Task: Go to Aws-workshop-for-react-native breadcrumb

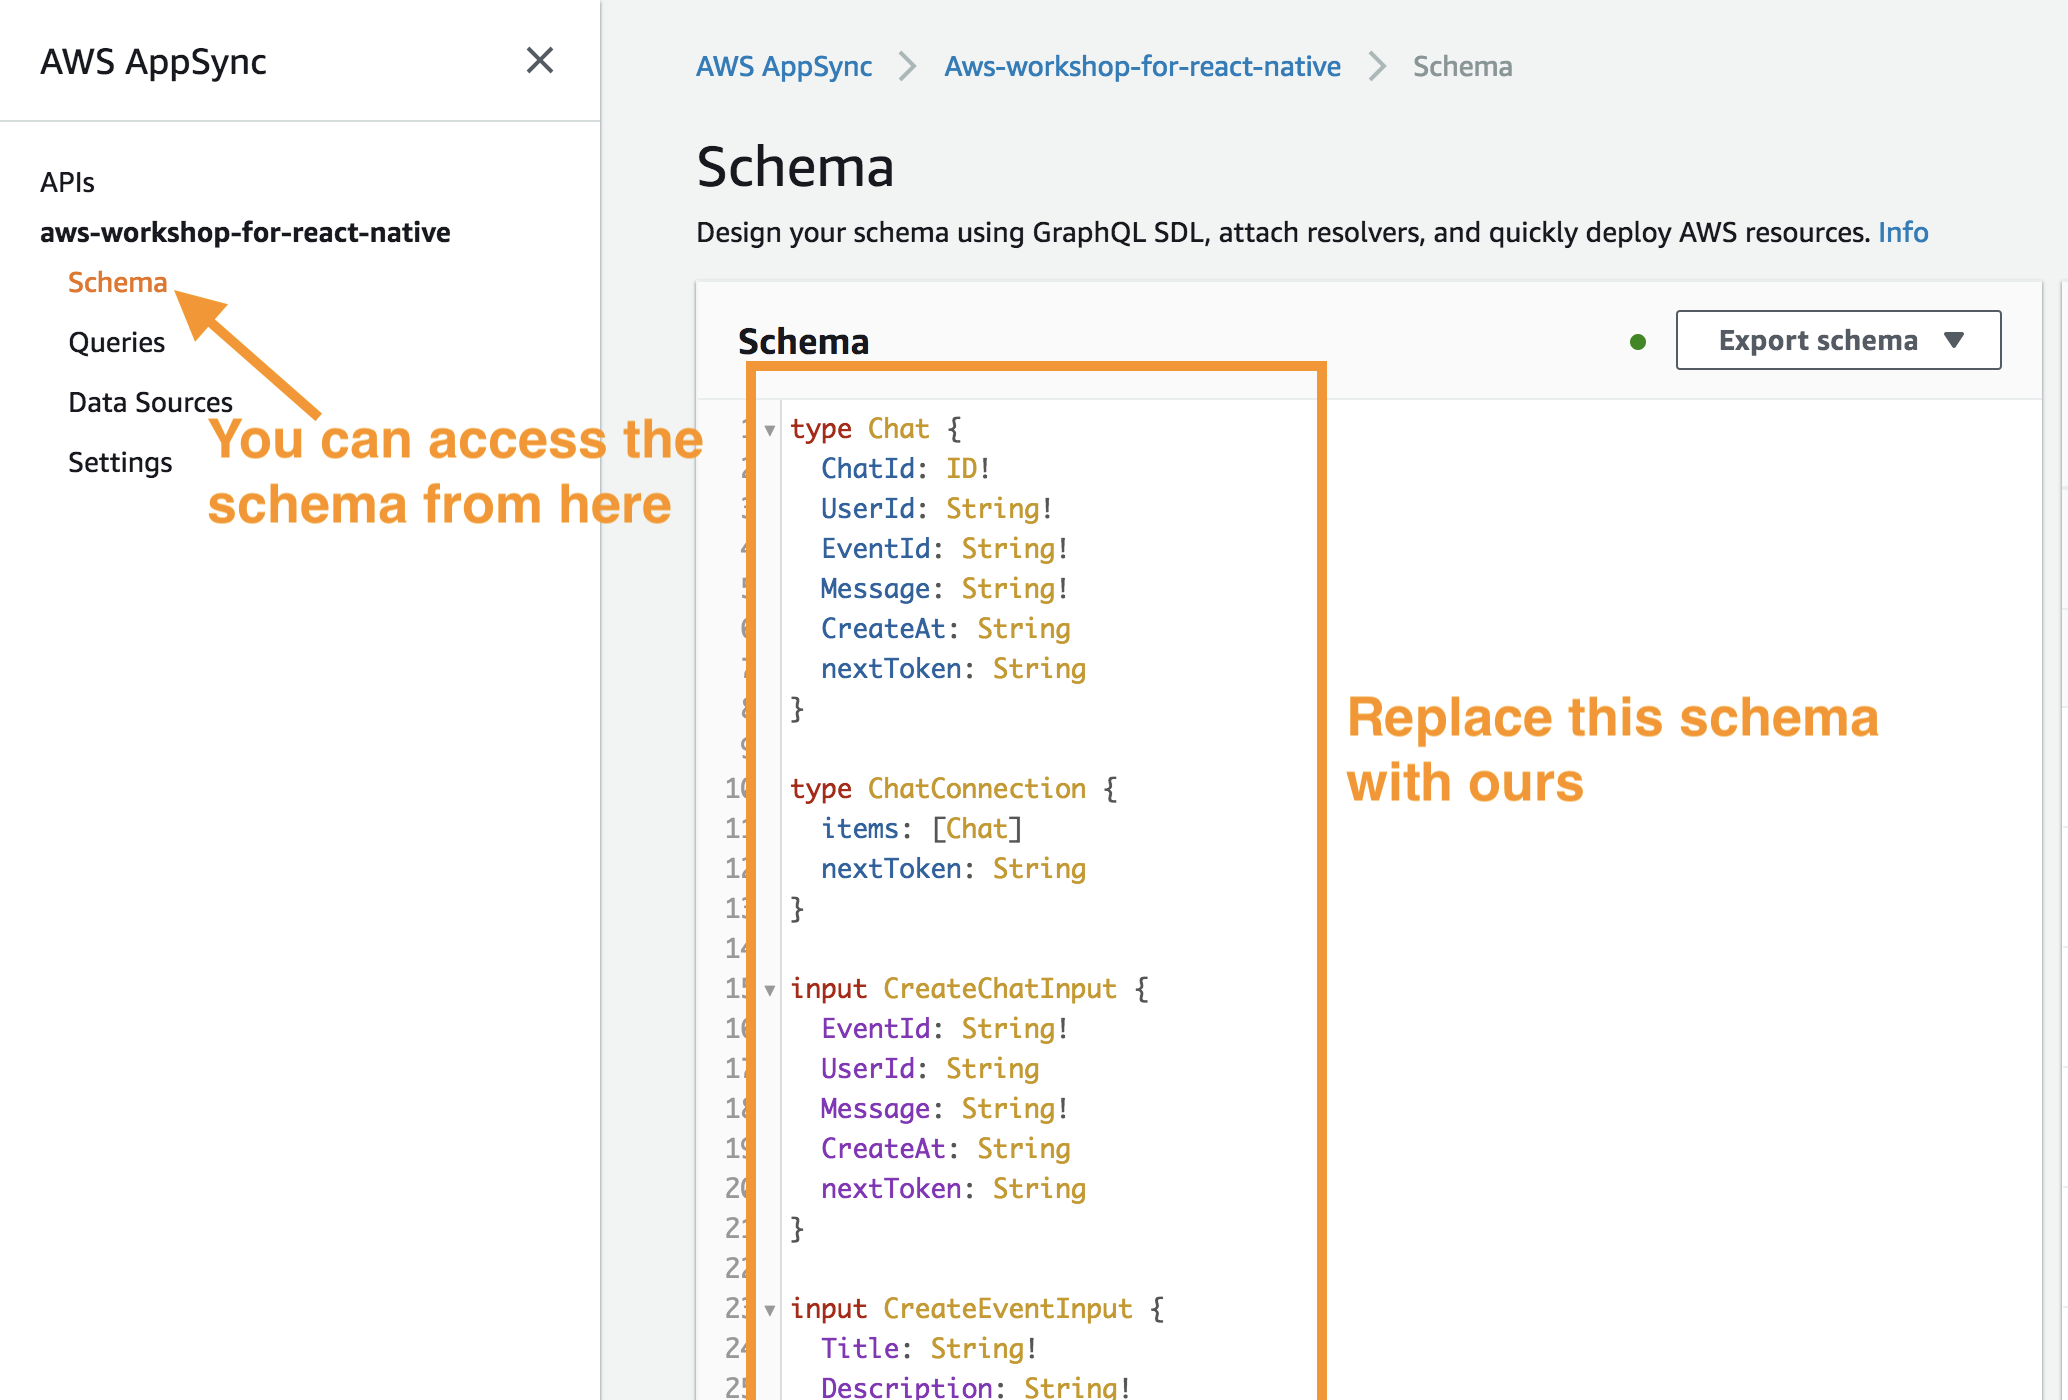Action: click(1142, 66)
